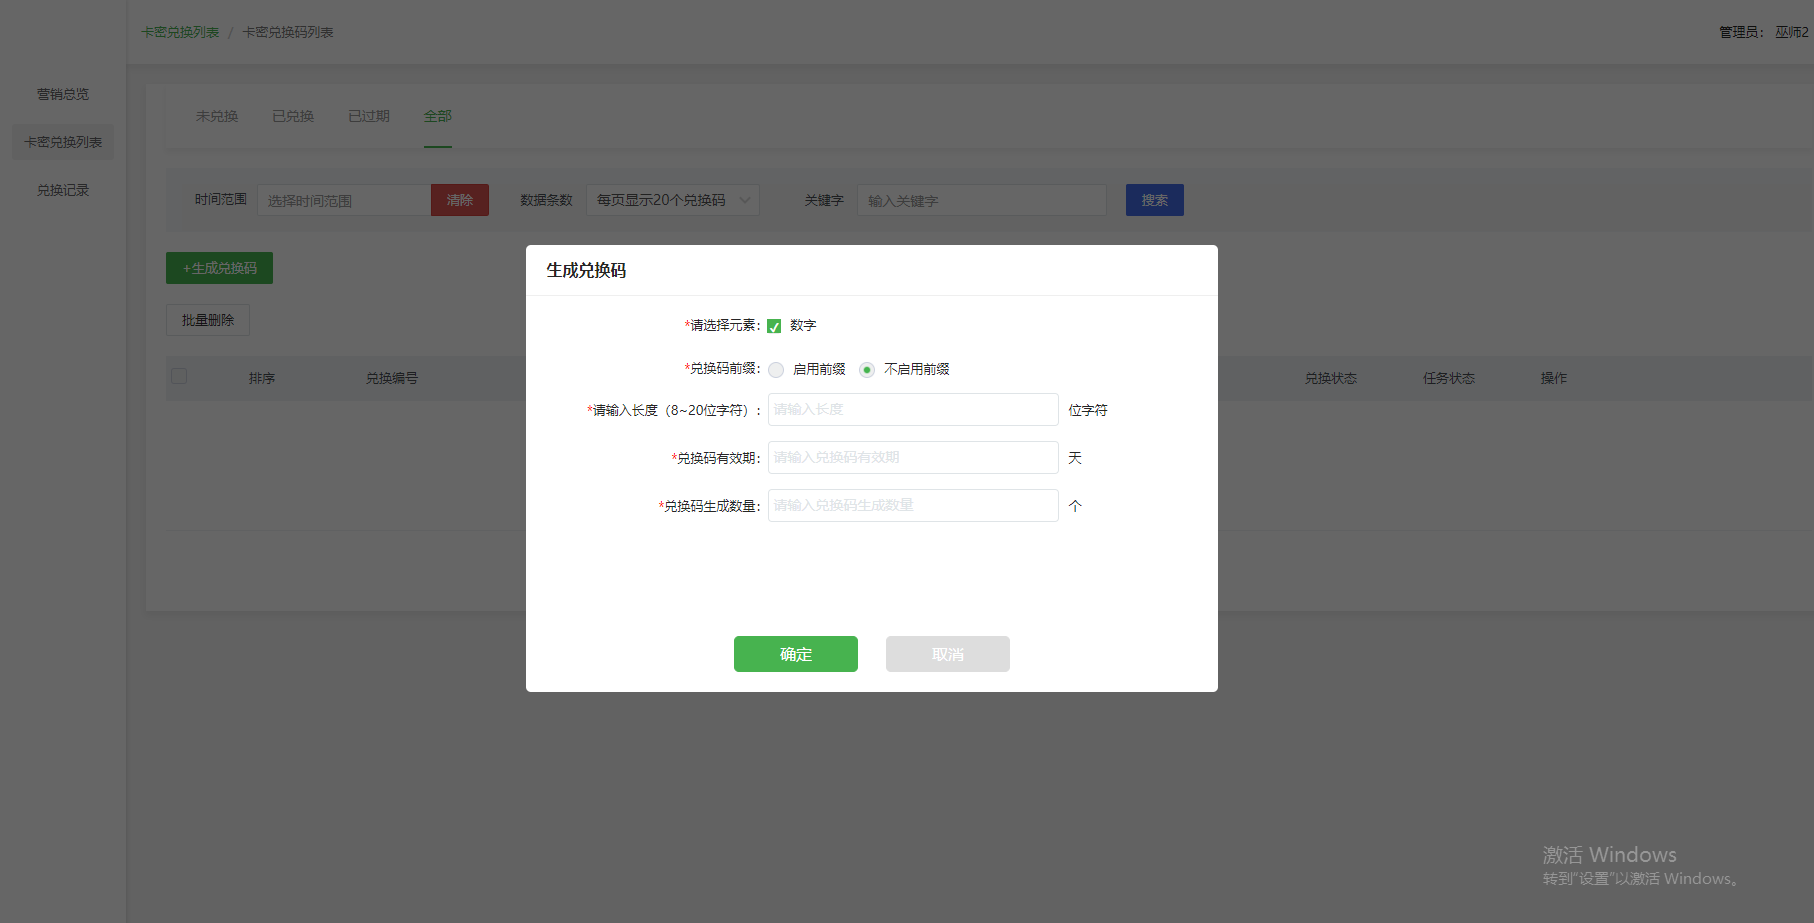The height and width of the screenshot is (923, 1814).
Task: Switch to the 已兑换 tab
Action: click(293, 116)
